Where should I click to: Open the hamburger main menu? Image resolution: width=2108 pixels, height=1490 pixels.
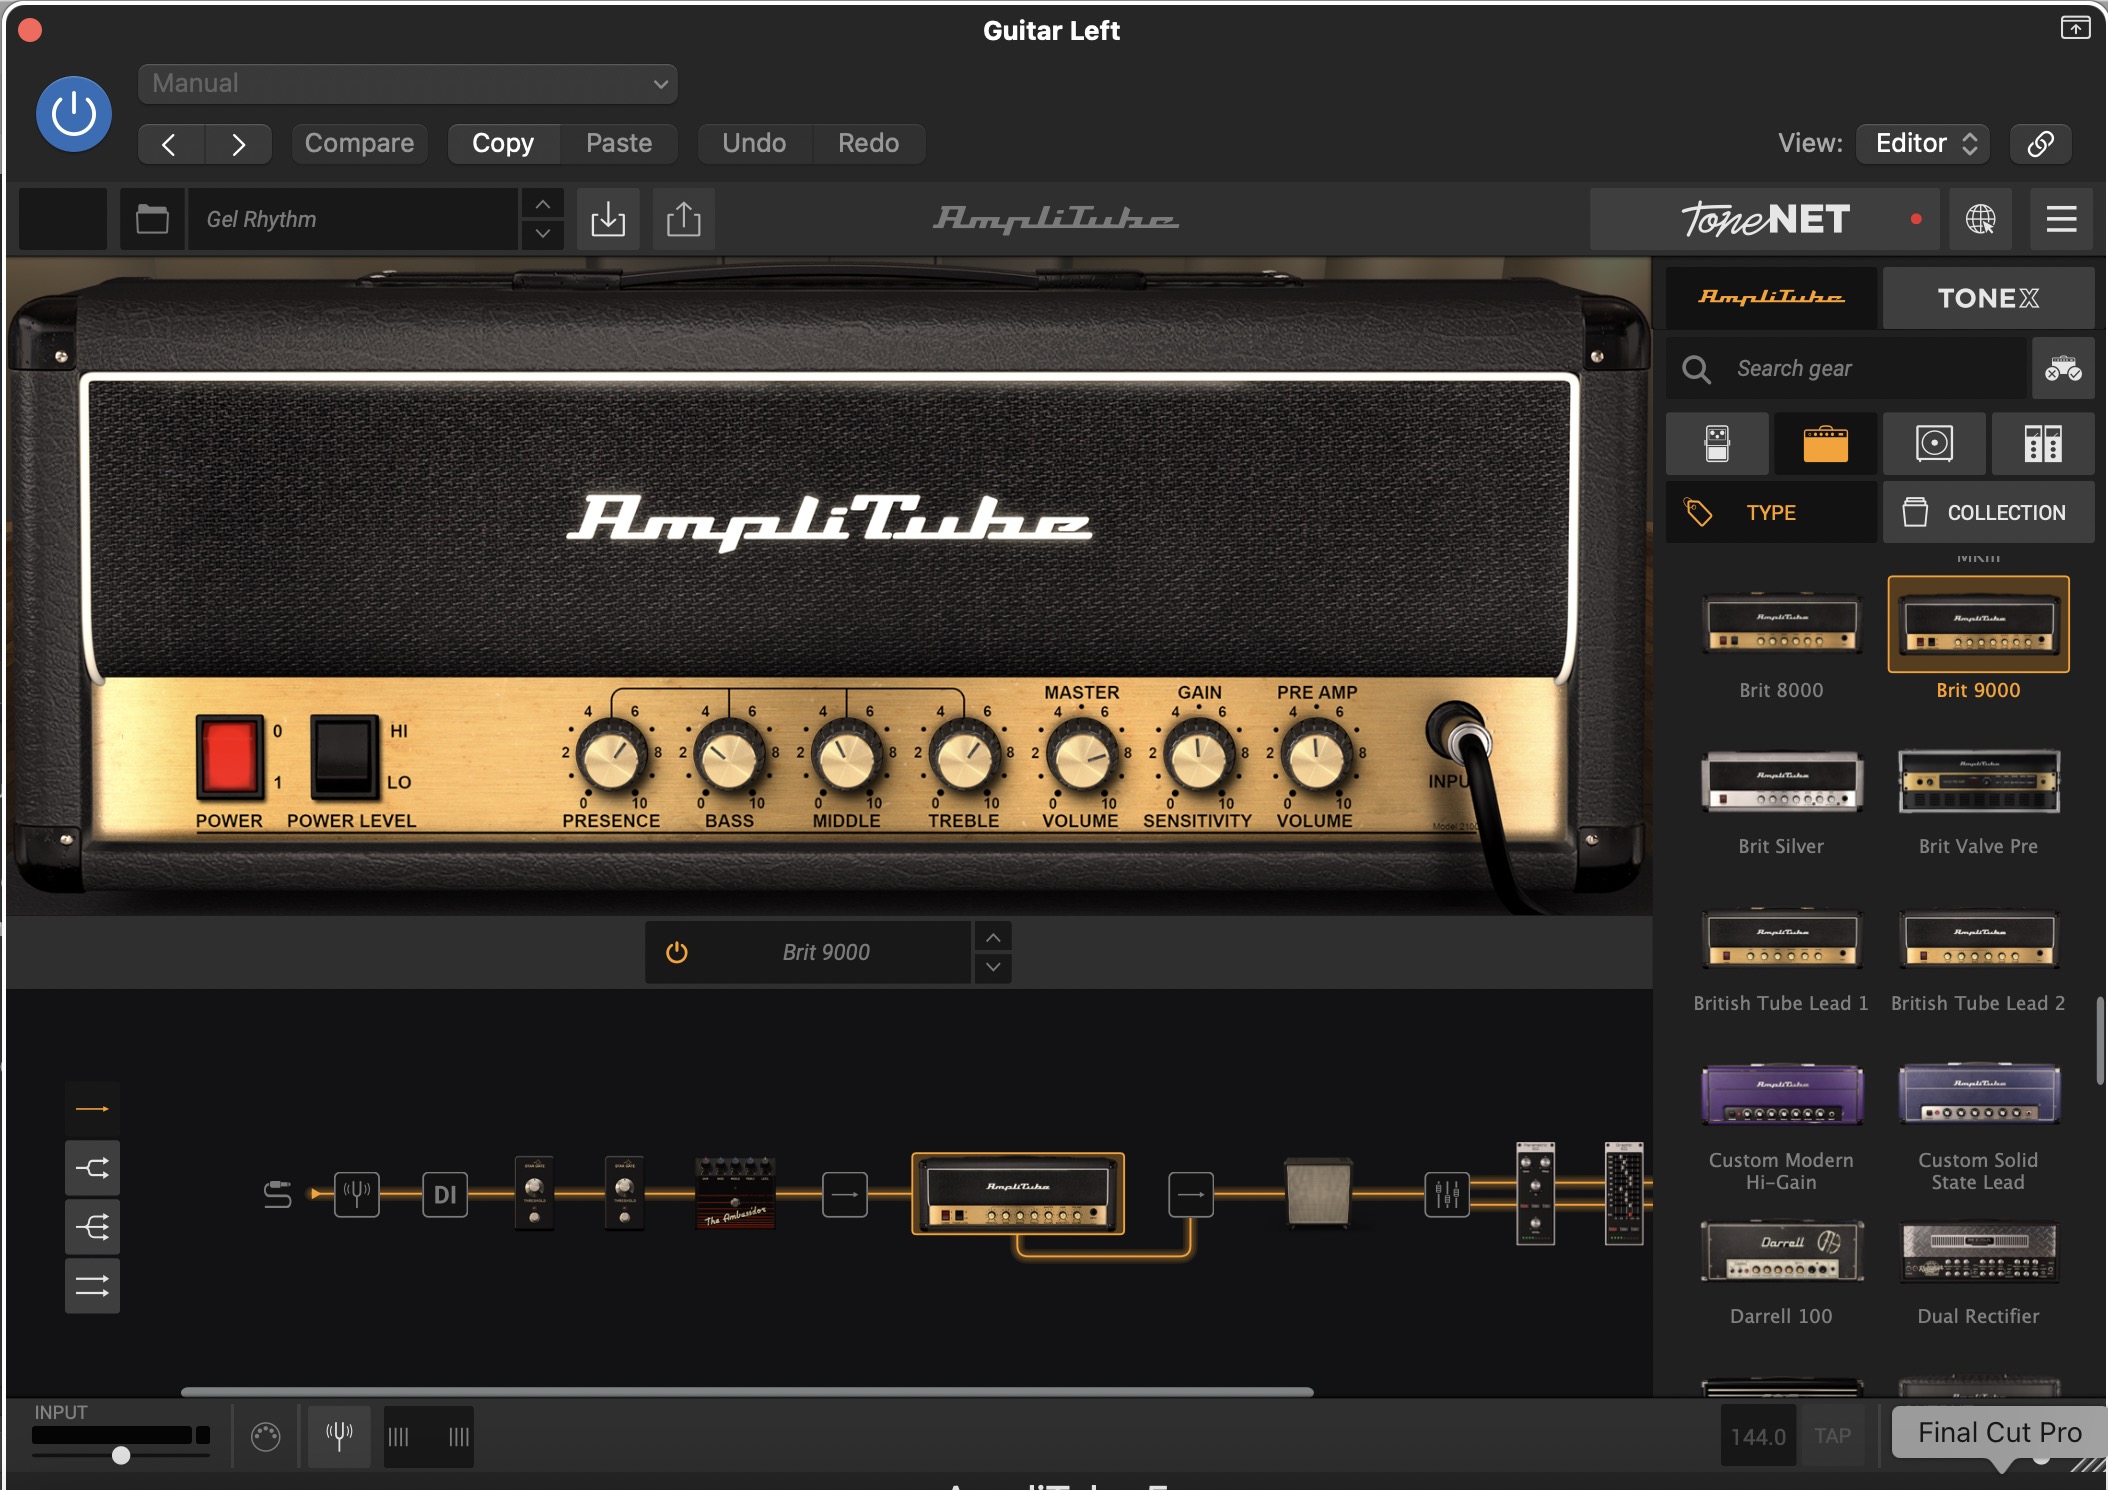pos(2061,219)
